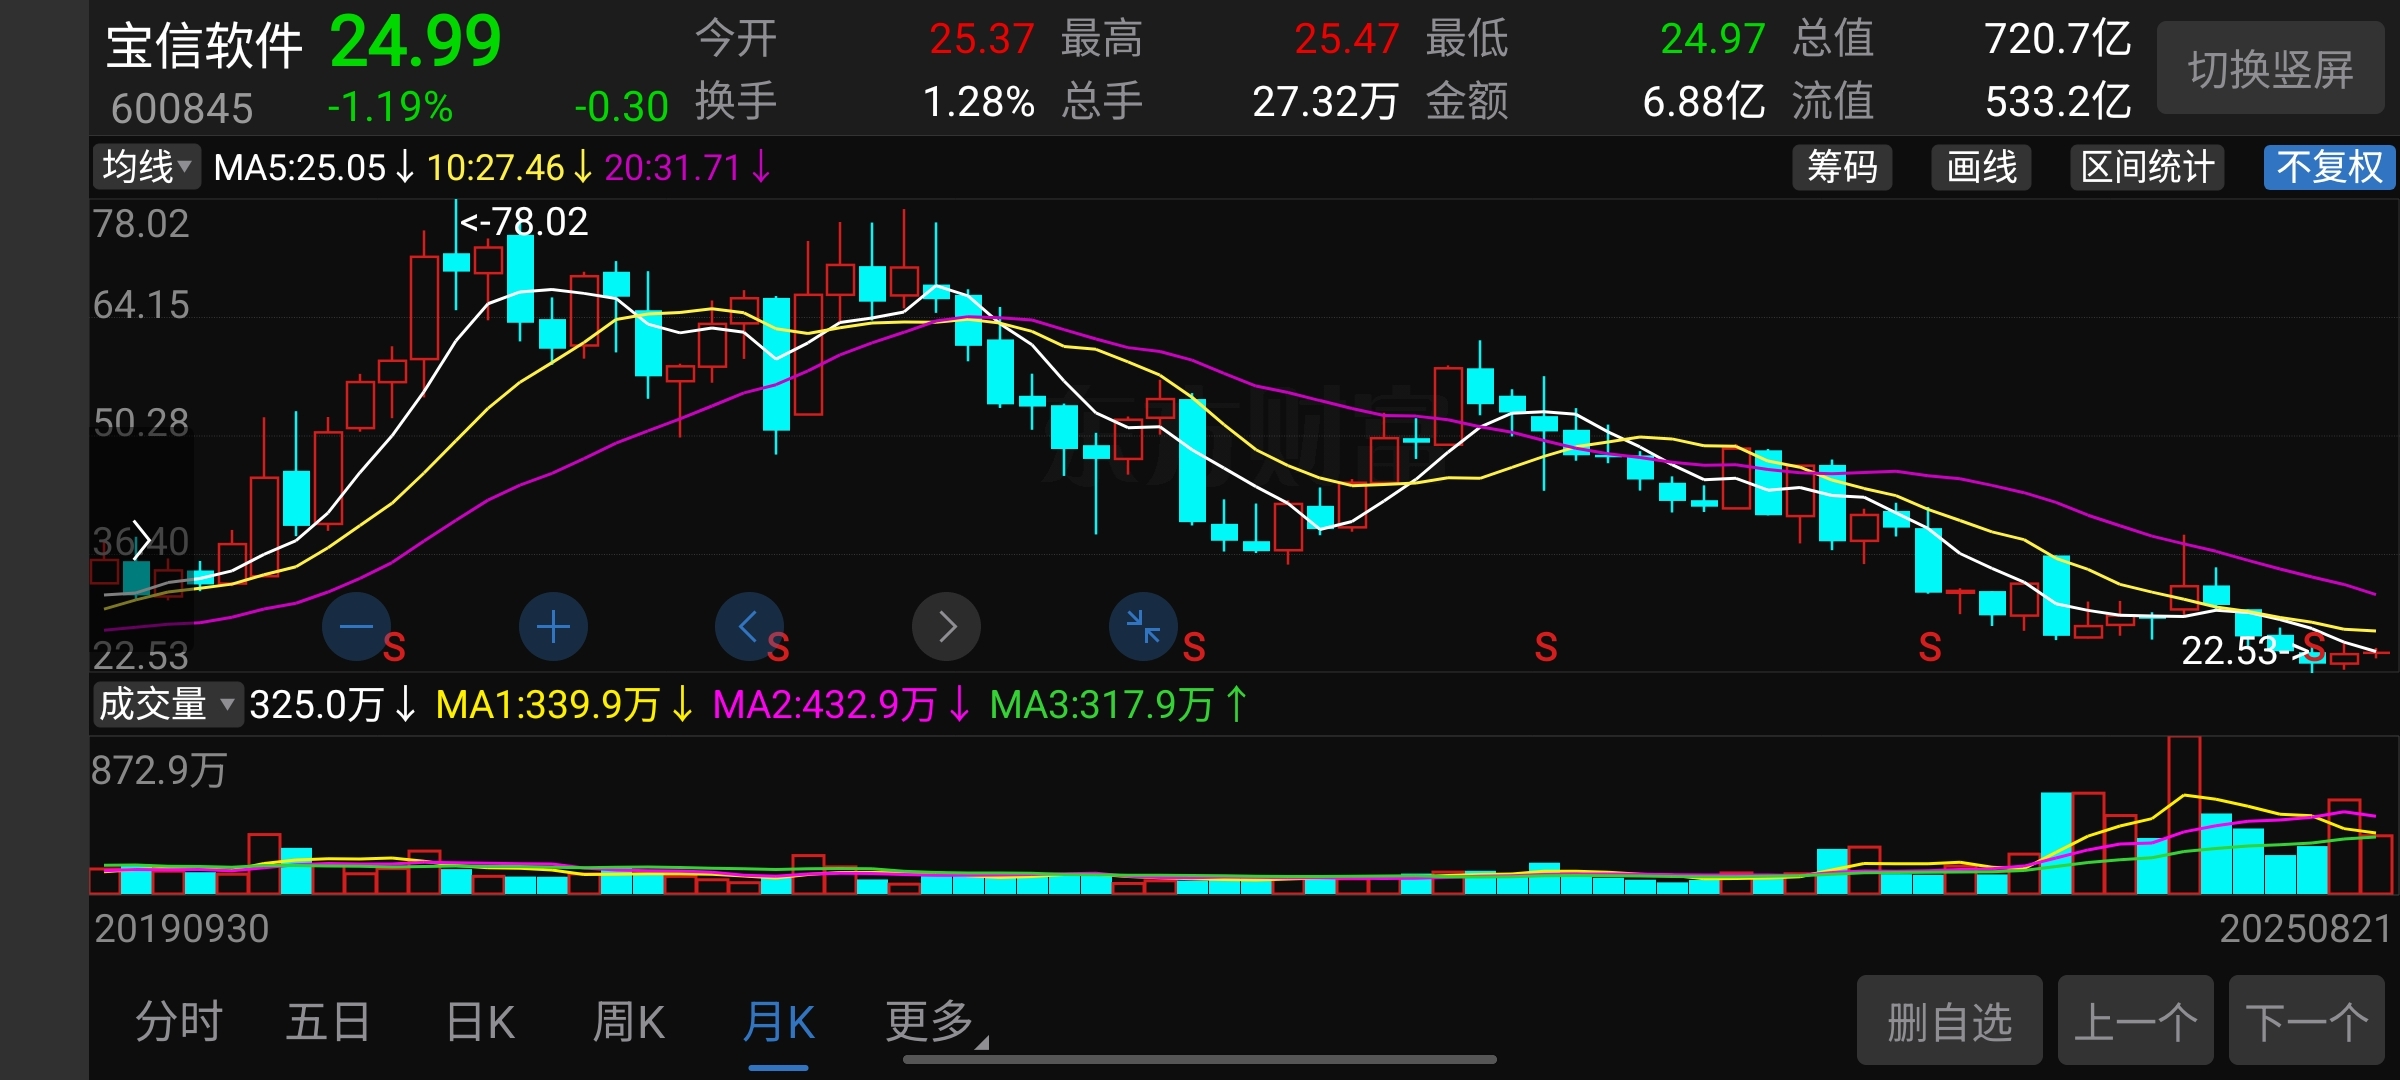
Task: Tap the MA1:339.9万 volume average
Action: pyautogui.click(x=547, y=705)
